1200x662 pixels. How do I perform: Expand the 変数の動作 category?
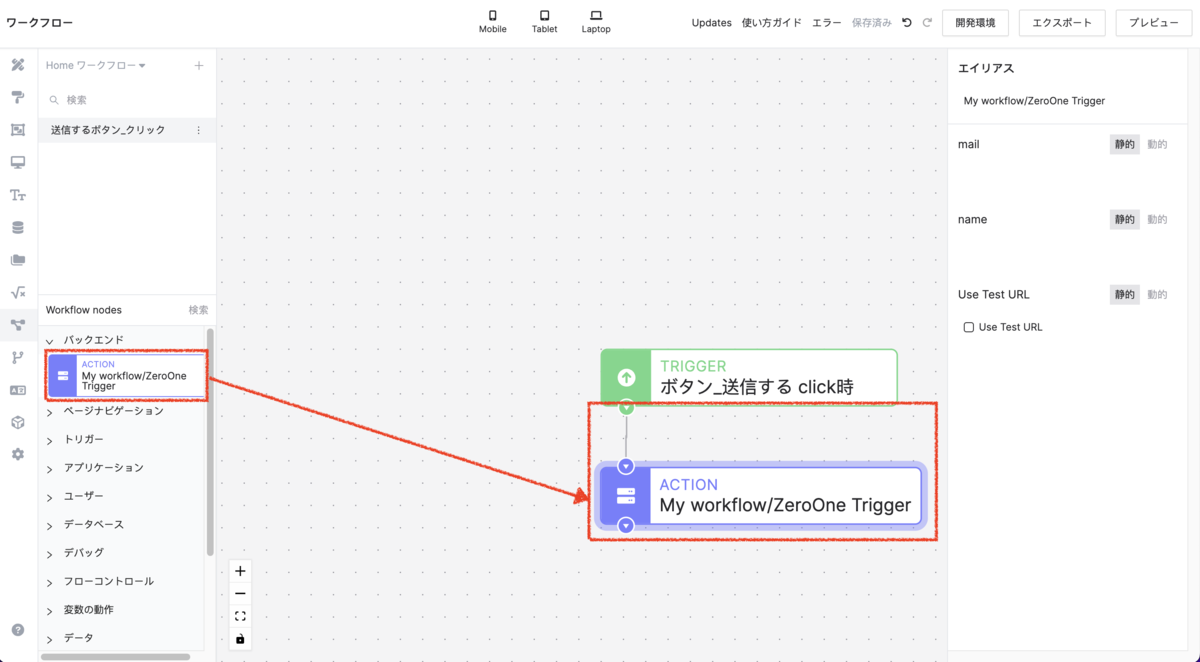pos(49,610)
